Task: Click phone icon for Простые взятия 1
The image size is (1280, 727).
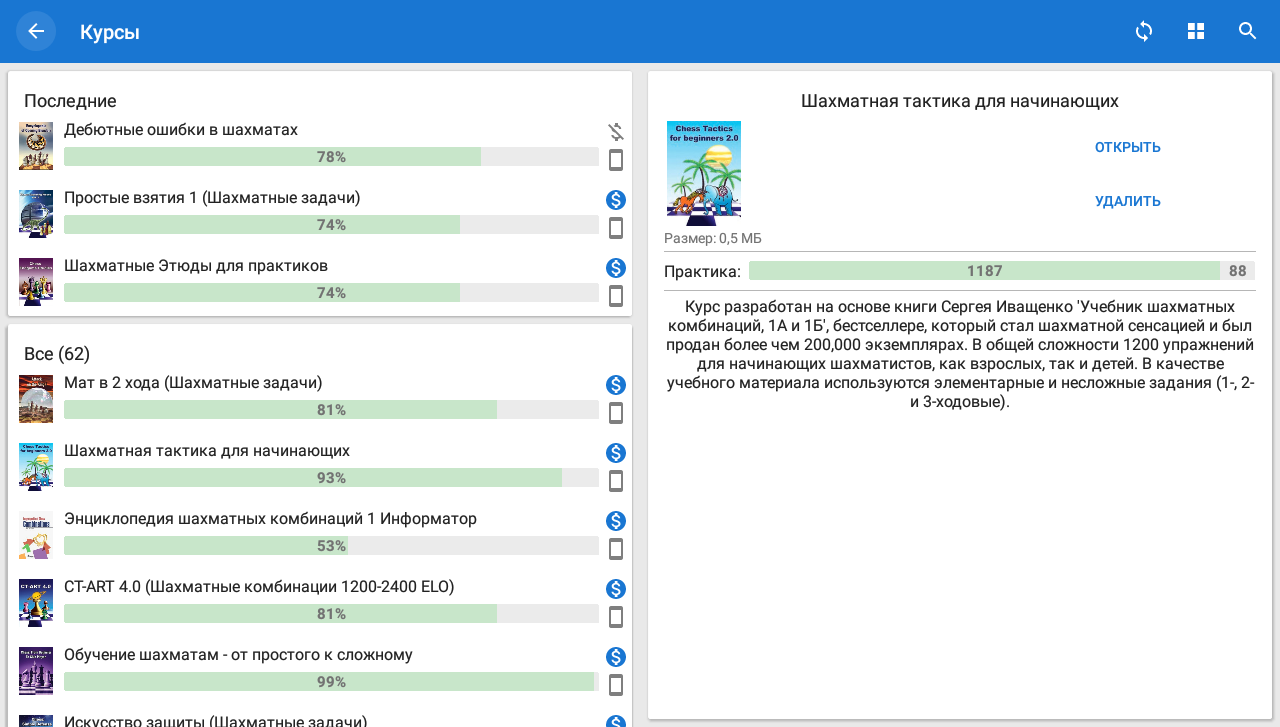Action: [x=616, y=228]
